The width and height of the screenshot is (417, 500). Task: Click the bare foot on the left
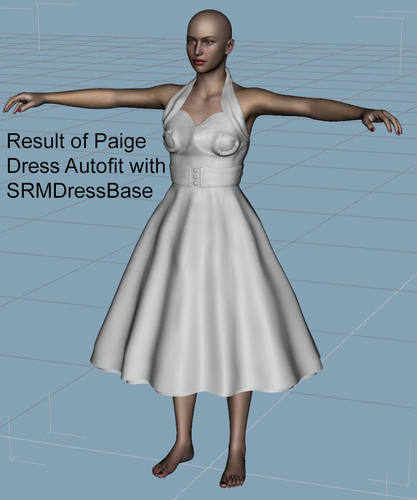[x=173, y=461]
